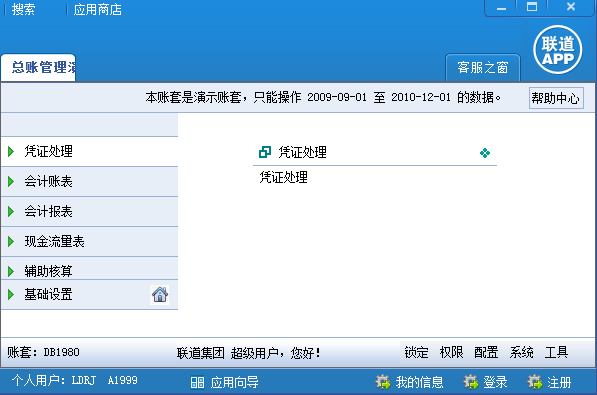
Task: Expand 凭证处理 with its green arrow
Action: point(11,151)
